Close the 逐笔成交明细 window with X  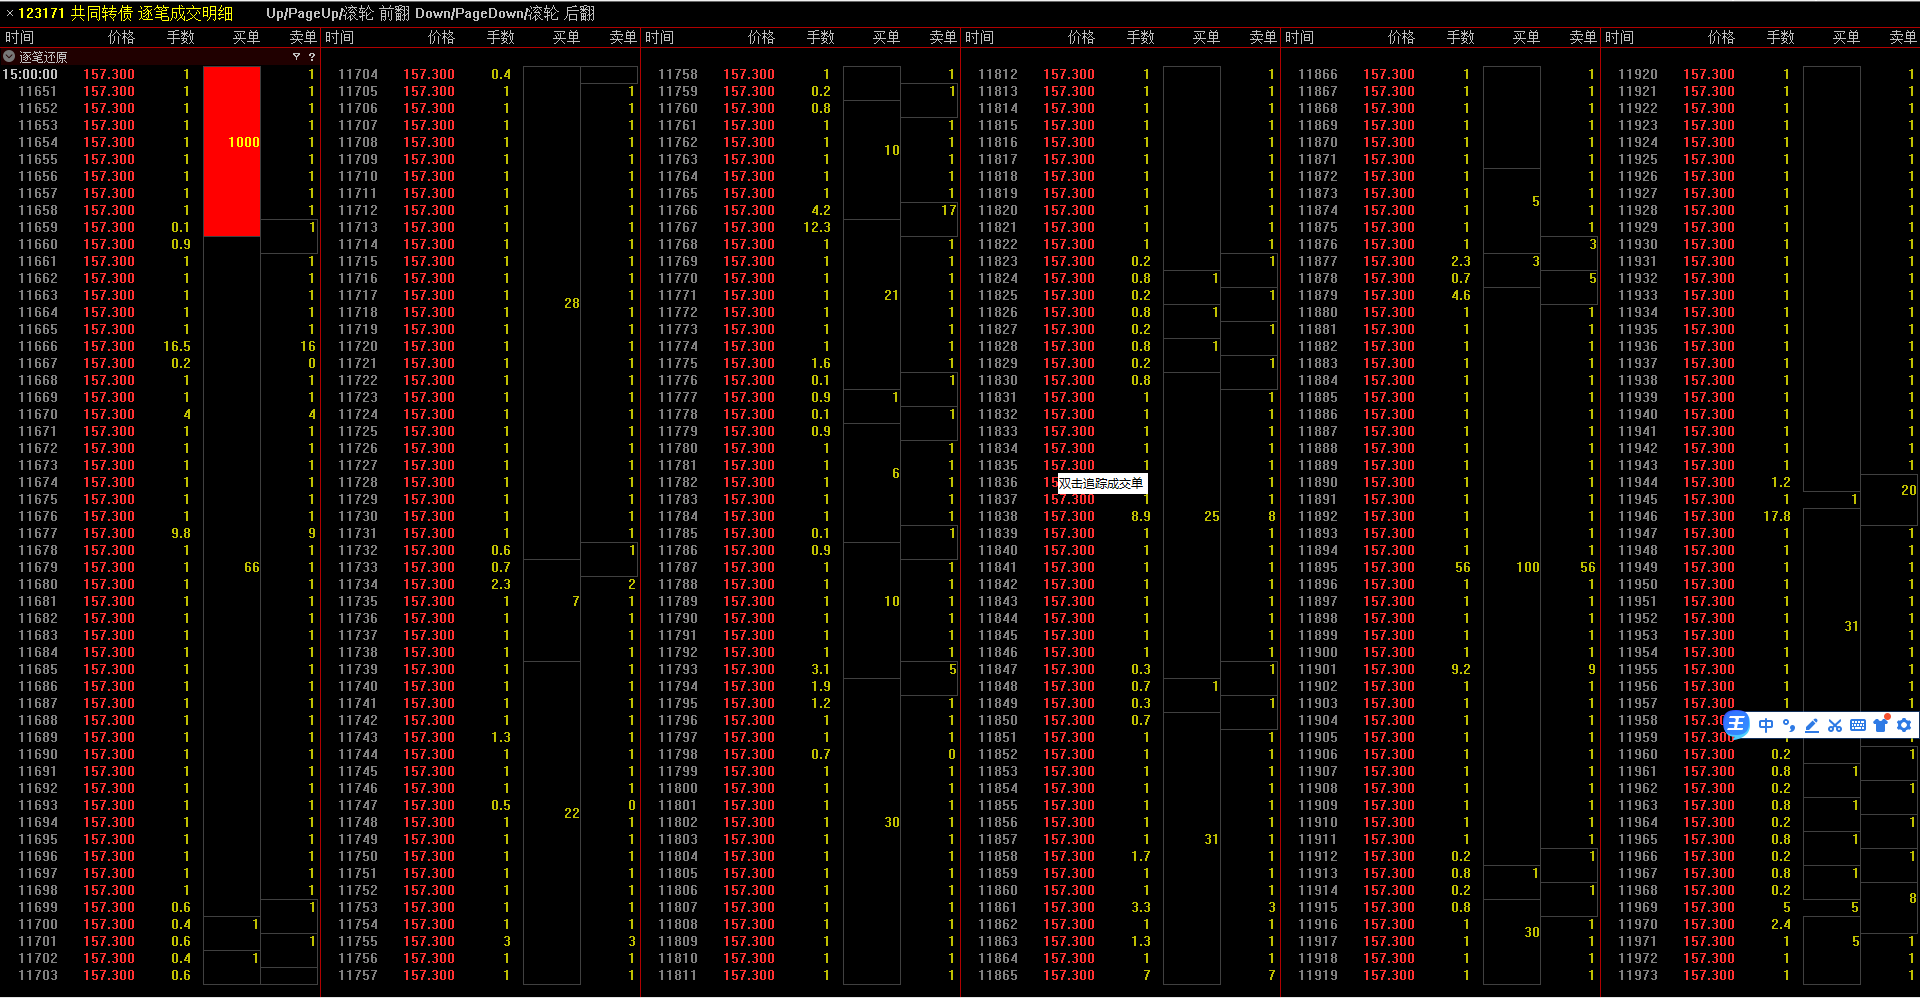coord(9,13)
